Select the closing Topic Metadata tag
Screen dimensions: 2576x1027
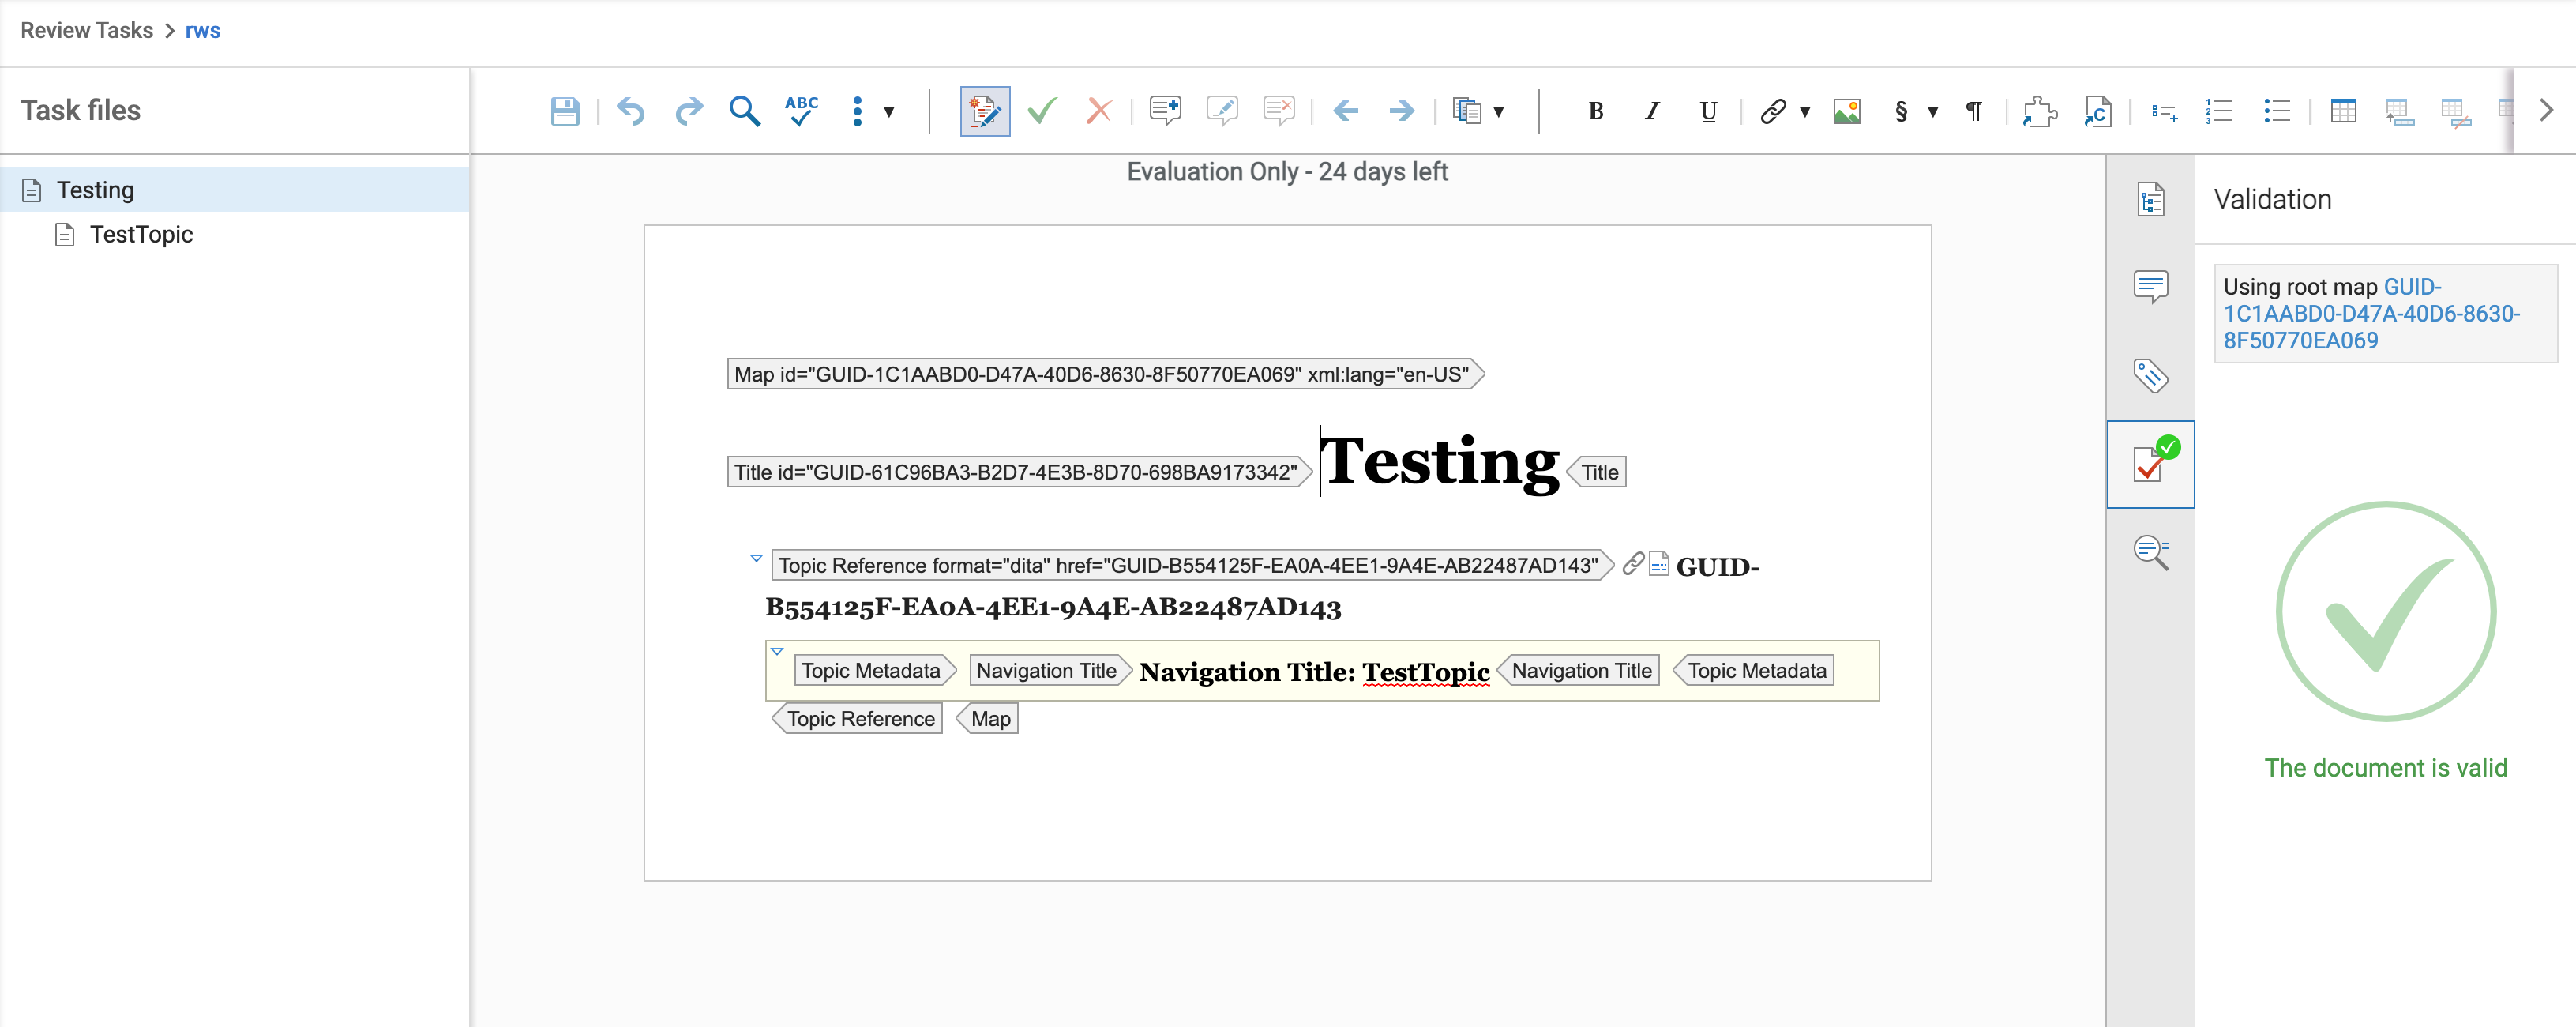1754,670
